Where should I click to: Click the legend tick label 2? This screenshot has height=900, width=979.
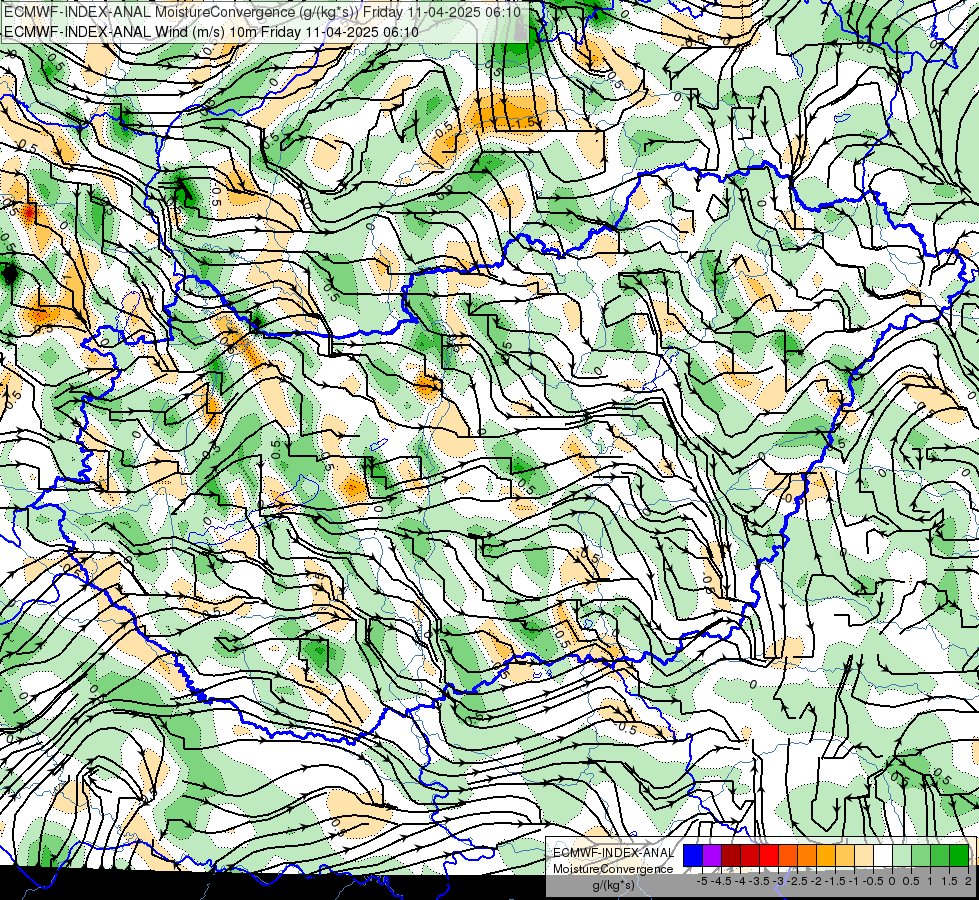(968, 881)
